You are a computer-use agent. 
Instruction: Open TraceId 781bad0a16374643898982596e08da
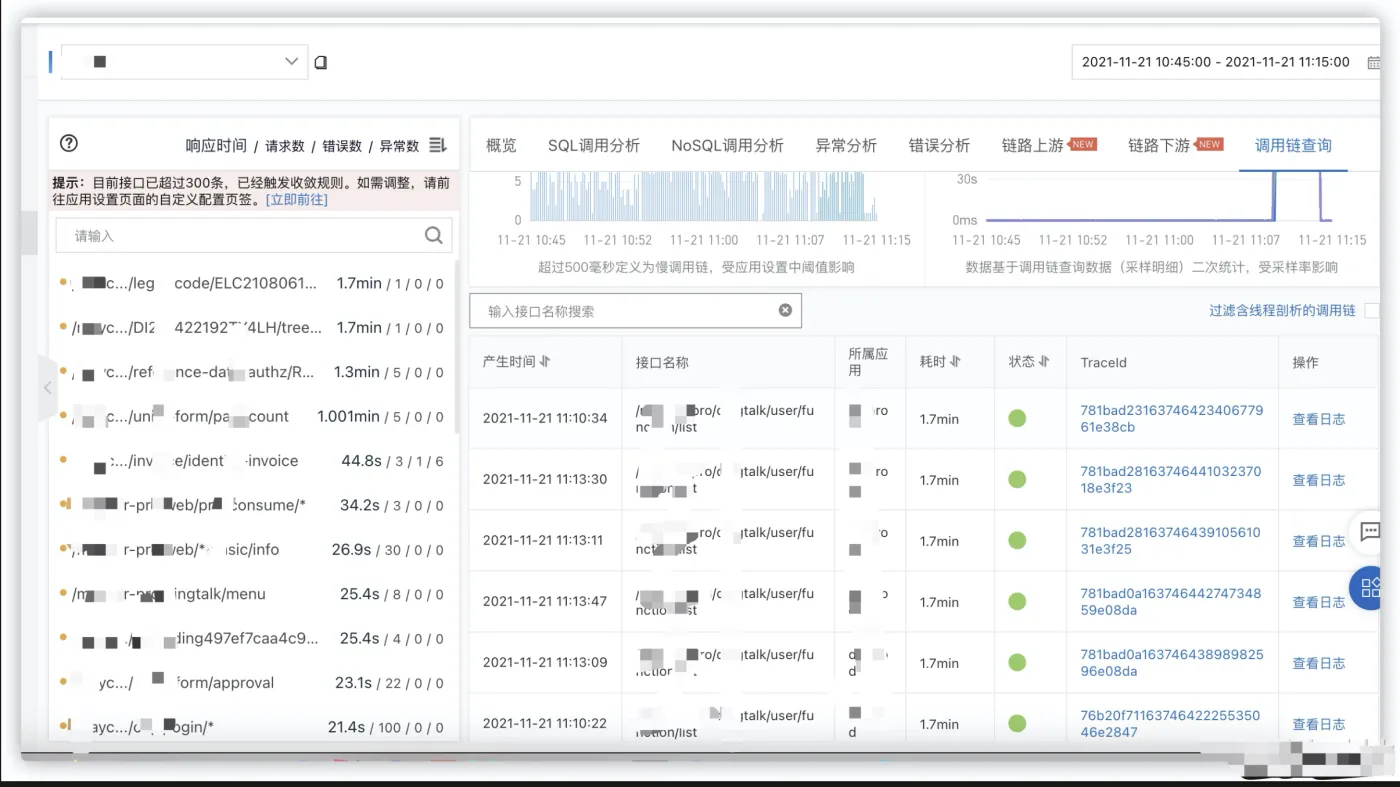pos(1171,662)
